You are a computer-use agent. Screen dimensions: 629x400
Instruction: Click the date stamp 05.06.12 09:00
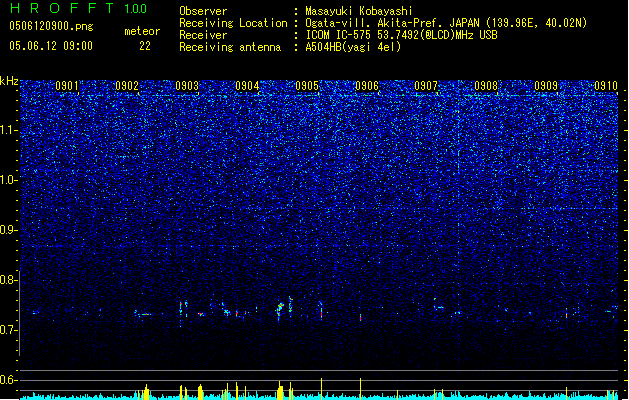point(51,46)
